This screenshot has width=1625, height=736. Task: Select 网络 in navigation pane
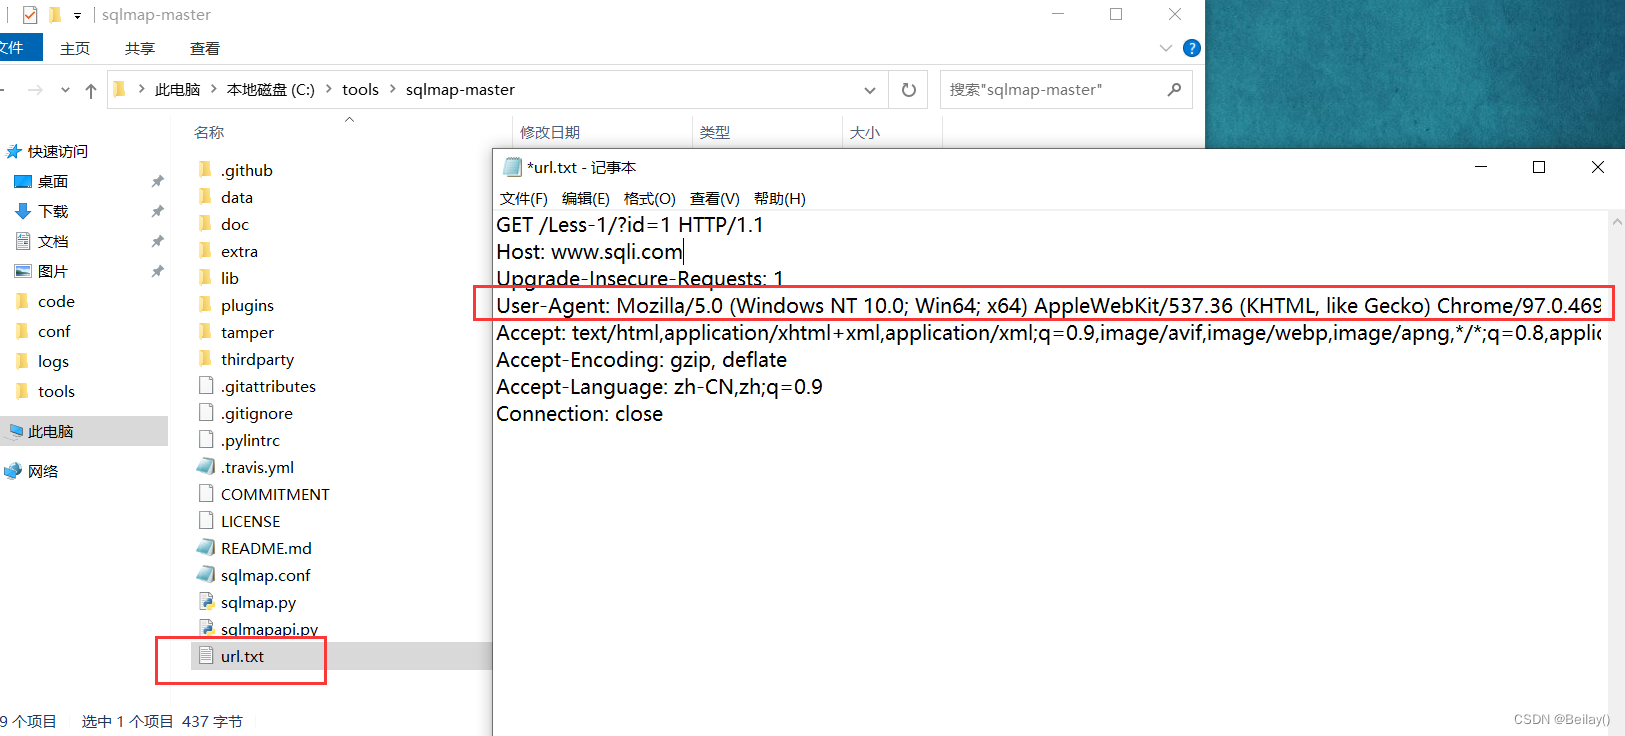43,471
